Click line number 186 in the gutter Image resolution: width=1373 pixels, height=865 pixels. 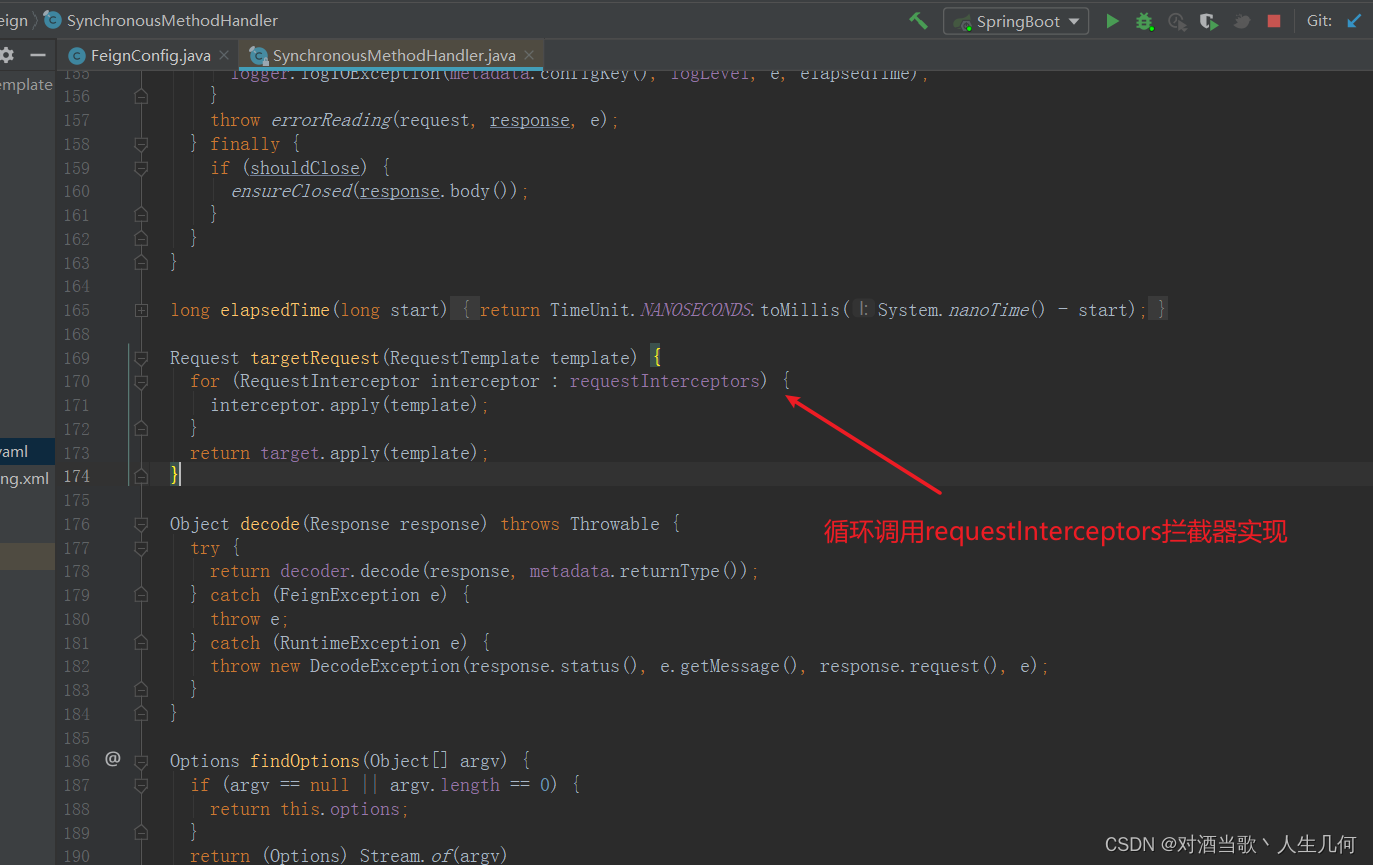(x=76, y=761)
